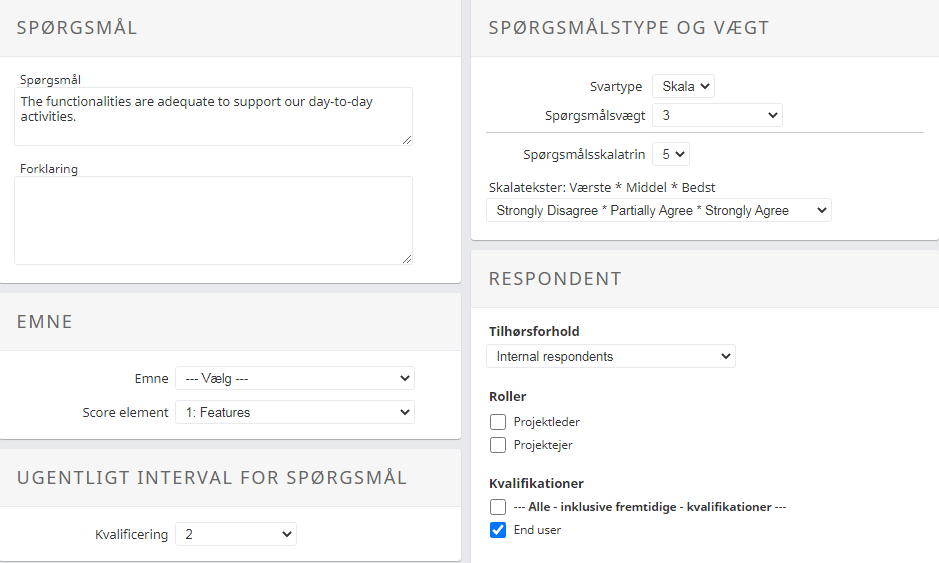The image size is (939, 563).
Task: Open the Skalatekster scale text dropdown
Action: (x=658, y=210)
